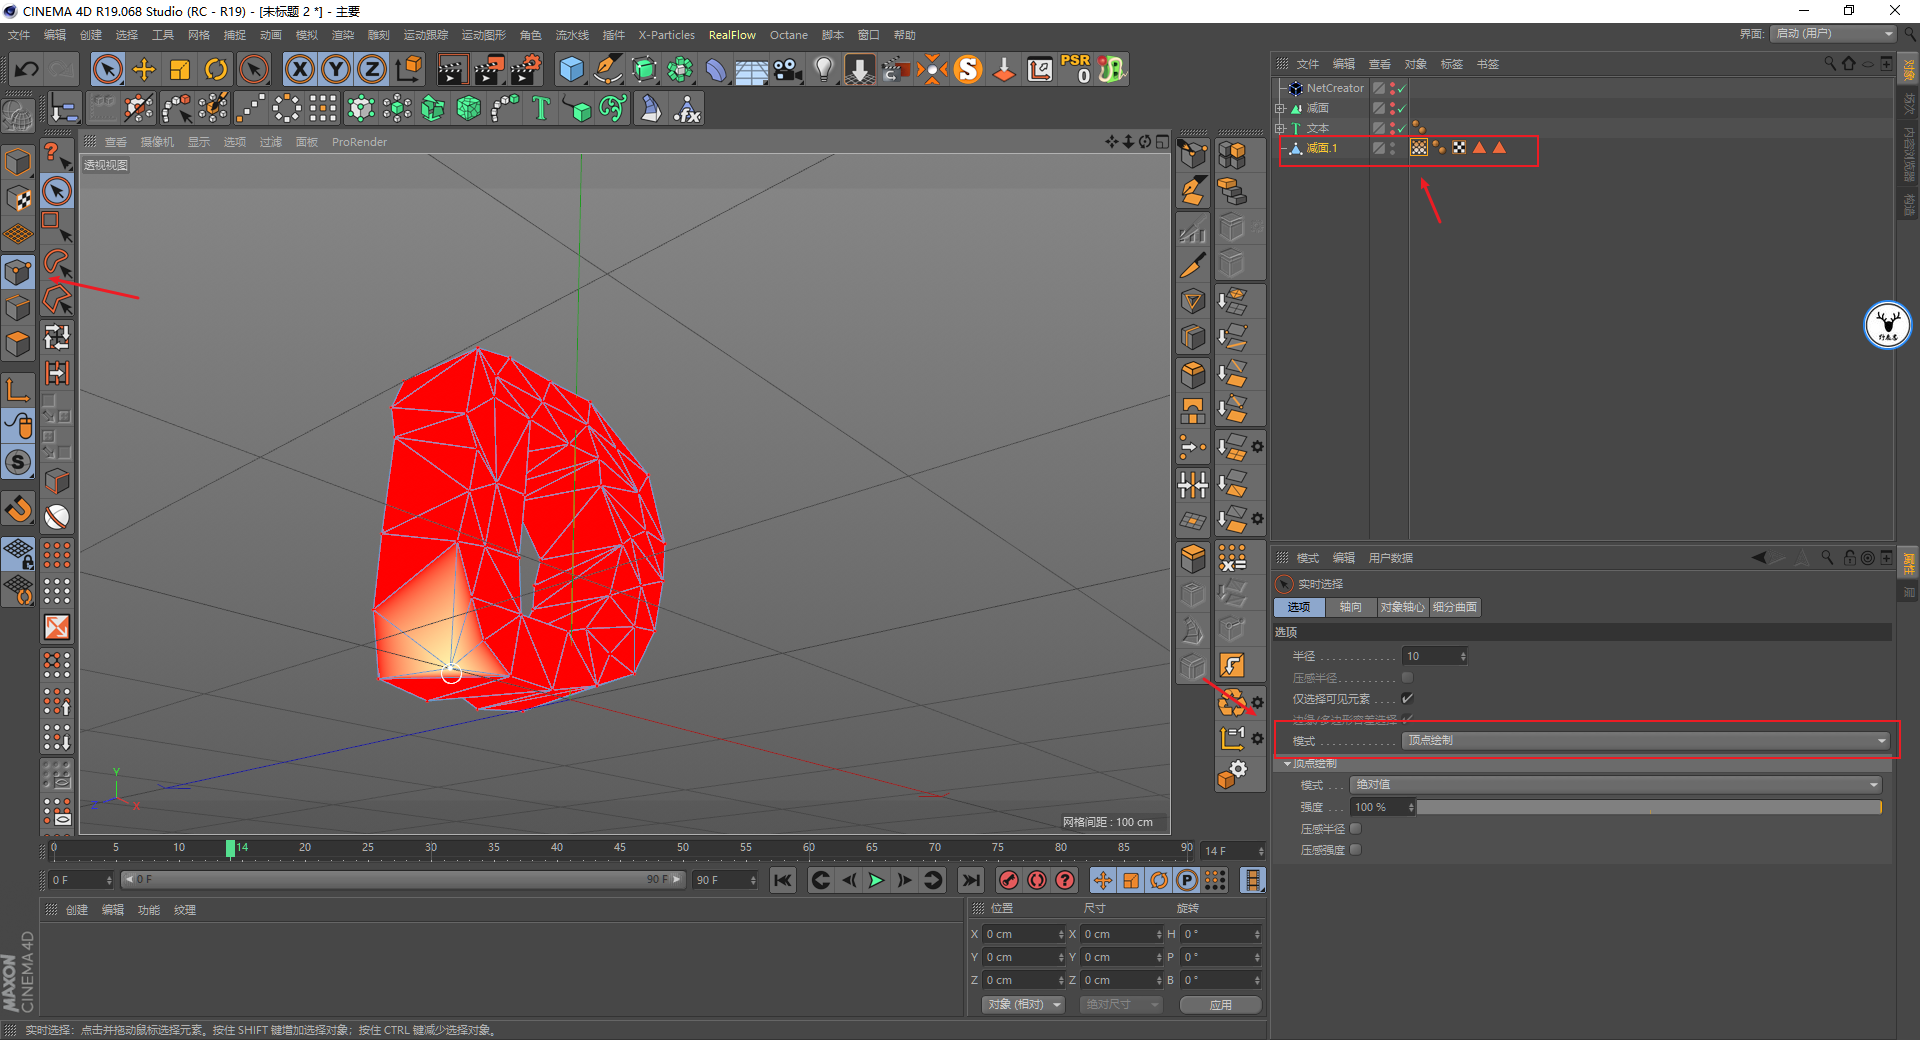The image size is (1920, 1040).
Task: Enable 压感半径 under 顶点绘制 section
Action: pyautogui.click(x=1356, y=828)
